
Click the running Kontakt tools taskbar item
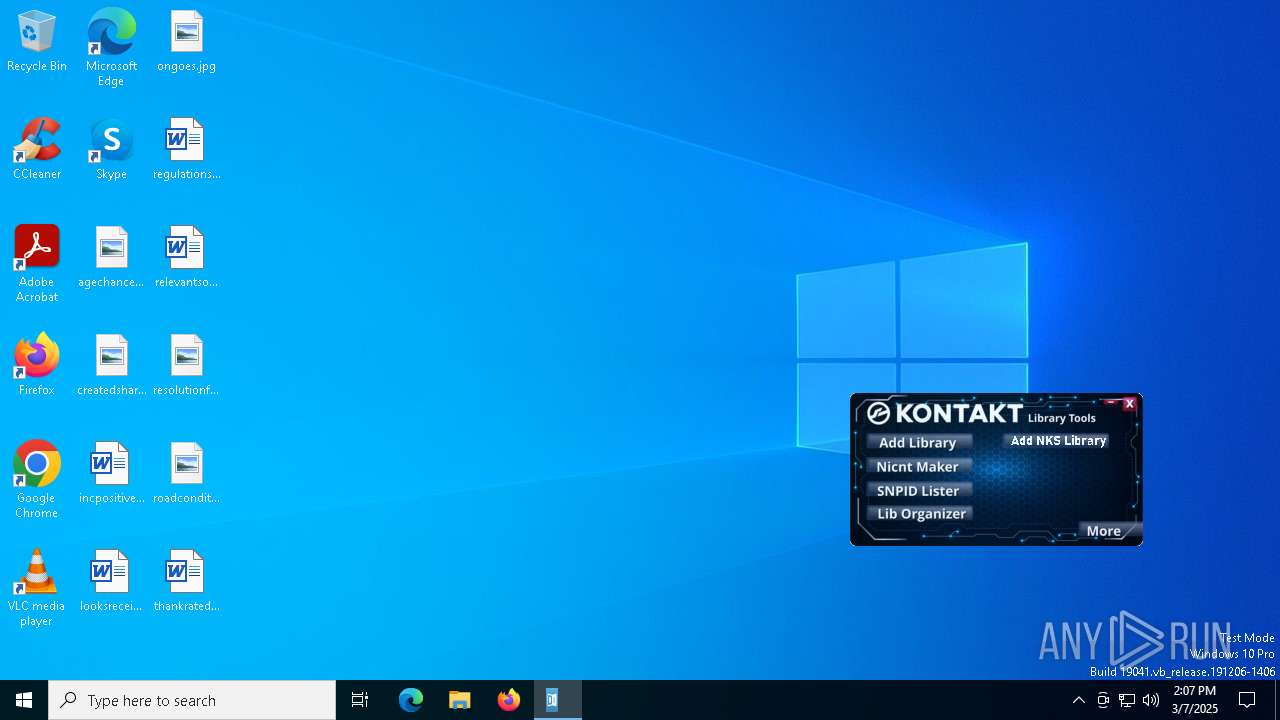point(557,700)
